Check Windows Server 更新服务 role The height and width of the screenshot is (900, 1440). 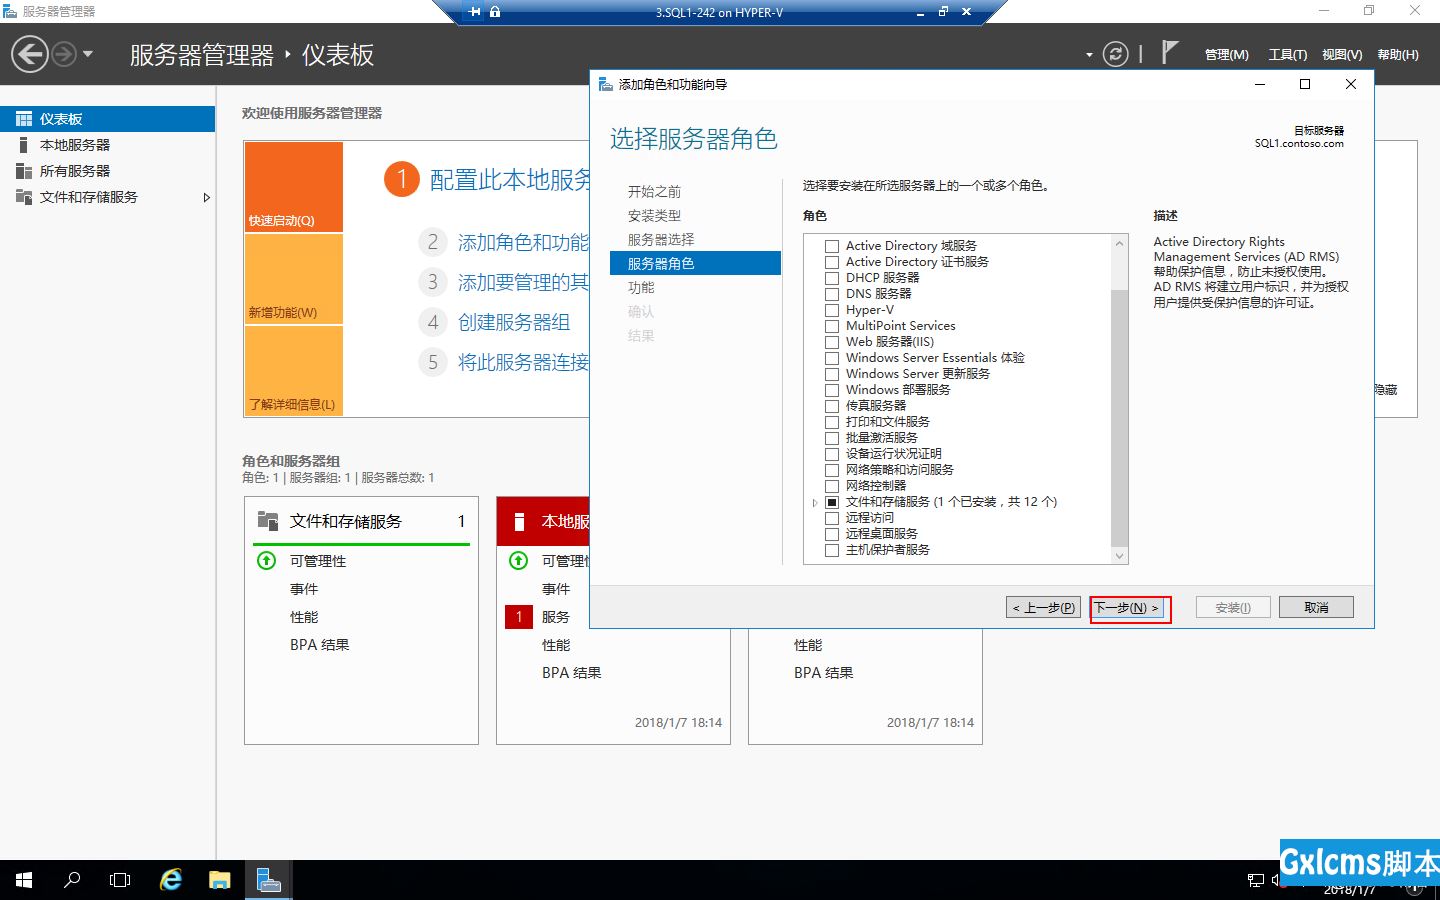(832, 374)
